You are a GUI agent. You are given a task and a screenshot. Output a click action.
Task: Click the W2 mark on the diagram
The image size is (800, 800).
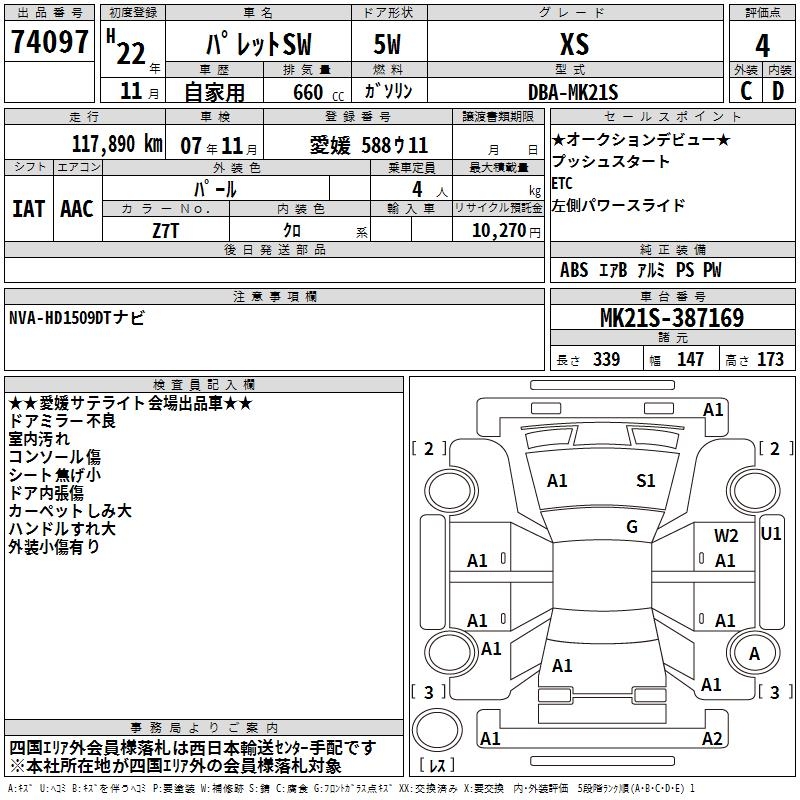pyautogui.click(x=726, y=536)
